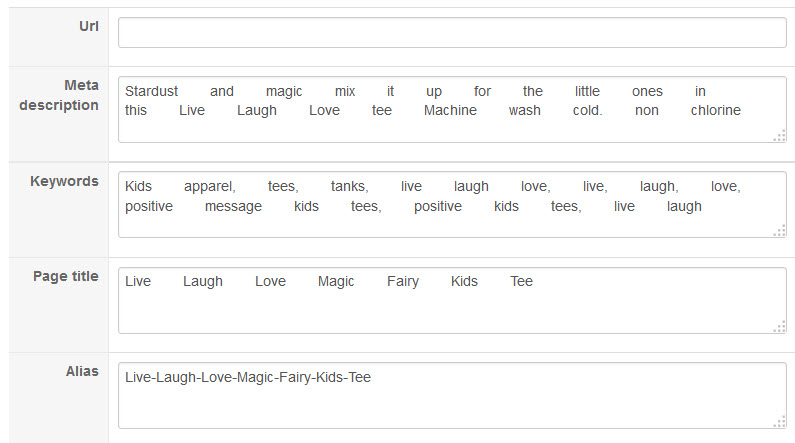Click the Keywords text area resize handle
The height and width of the screenshot is (443, 795).
click(779, 231)
